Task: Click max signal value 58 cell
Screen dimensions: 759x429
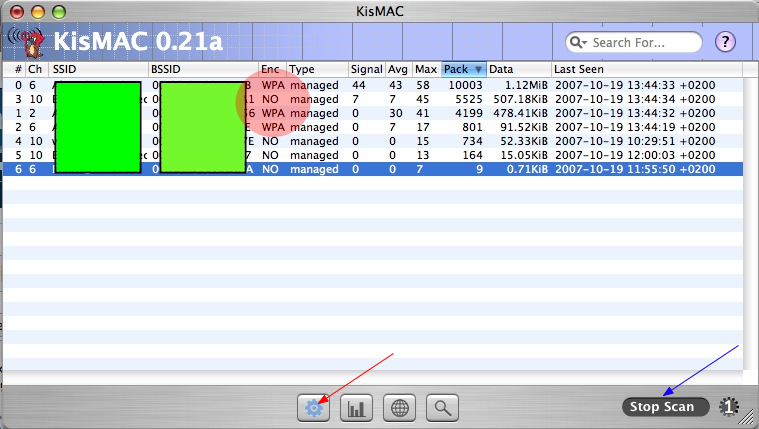Action: tap(423, 85)
